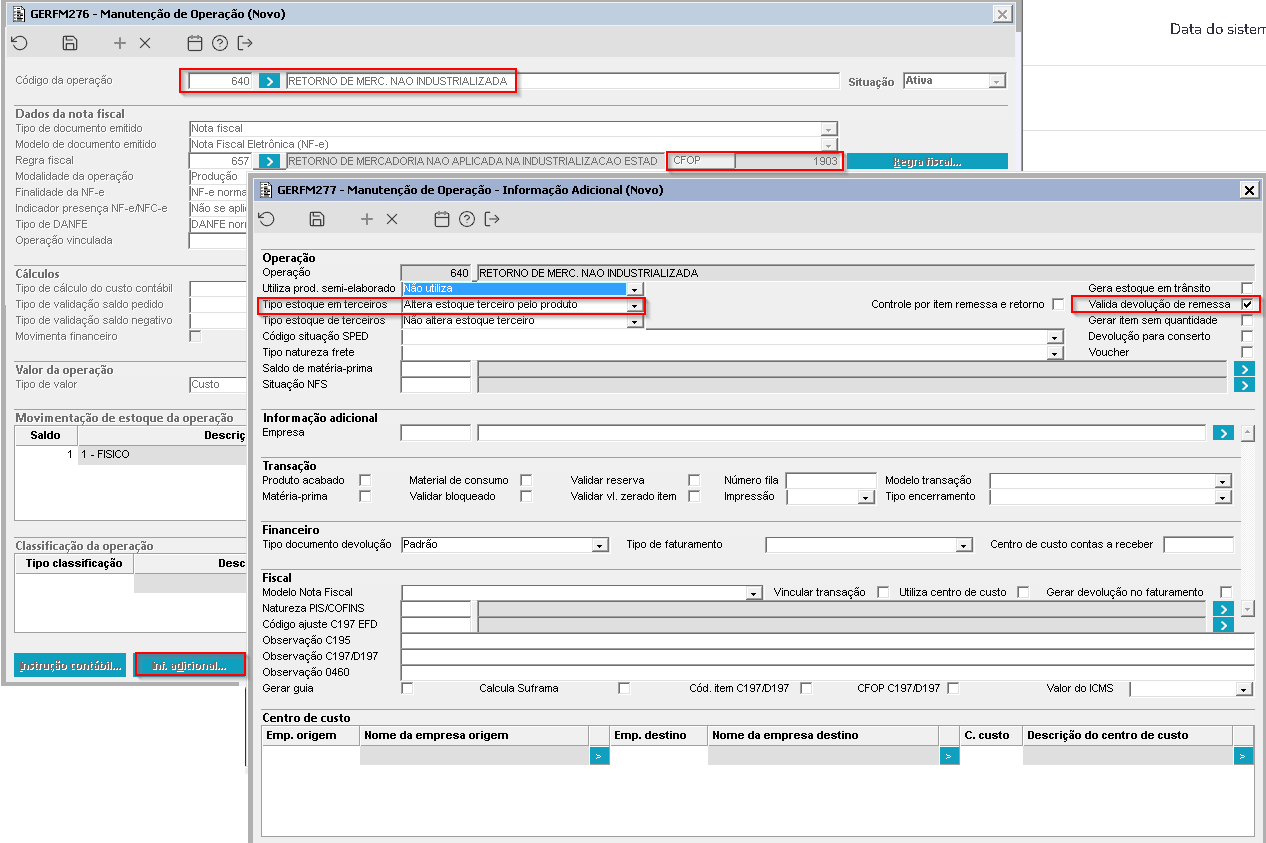Check Voucher option
1266x843 pixels.
tap(1246, 352)
